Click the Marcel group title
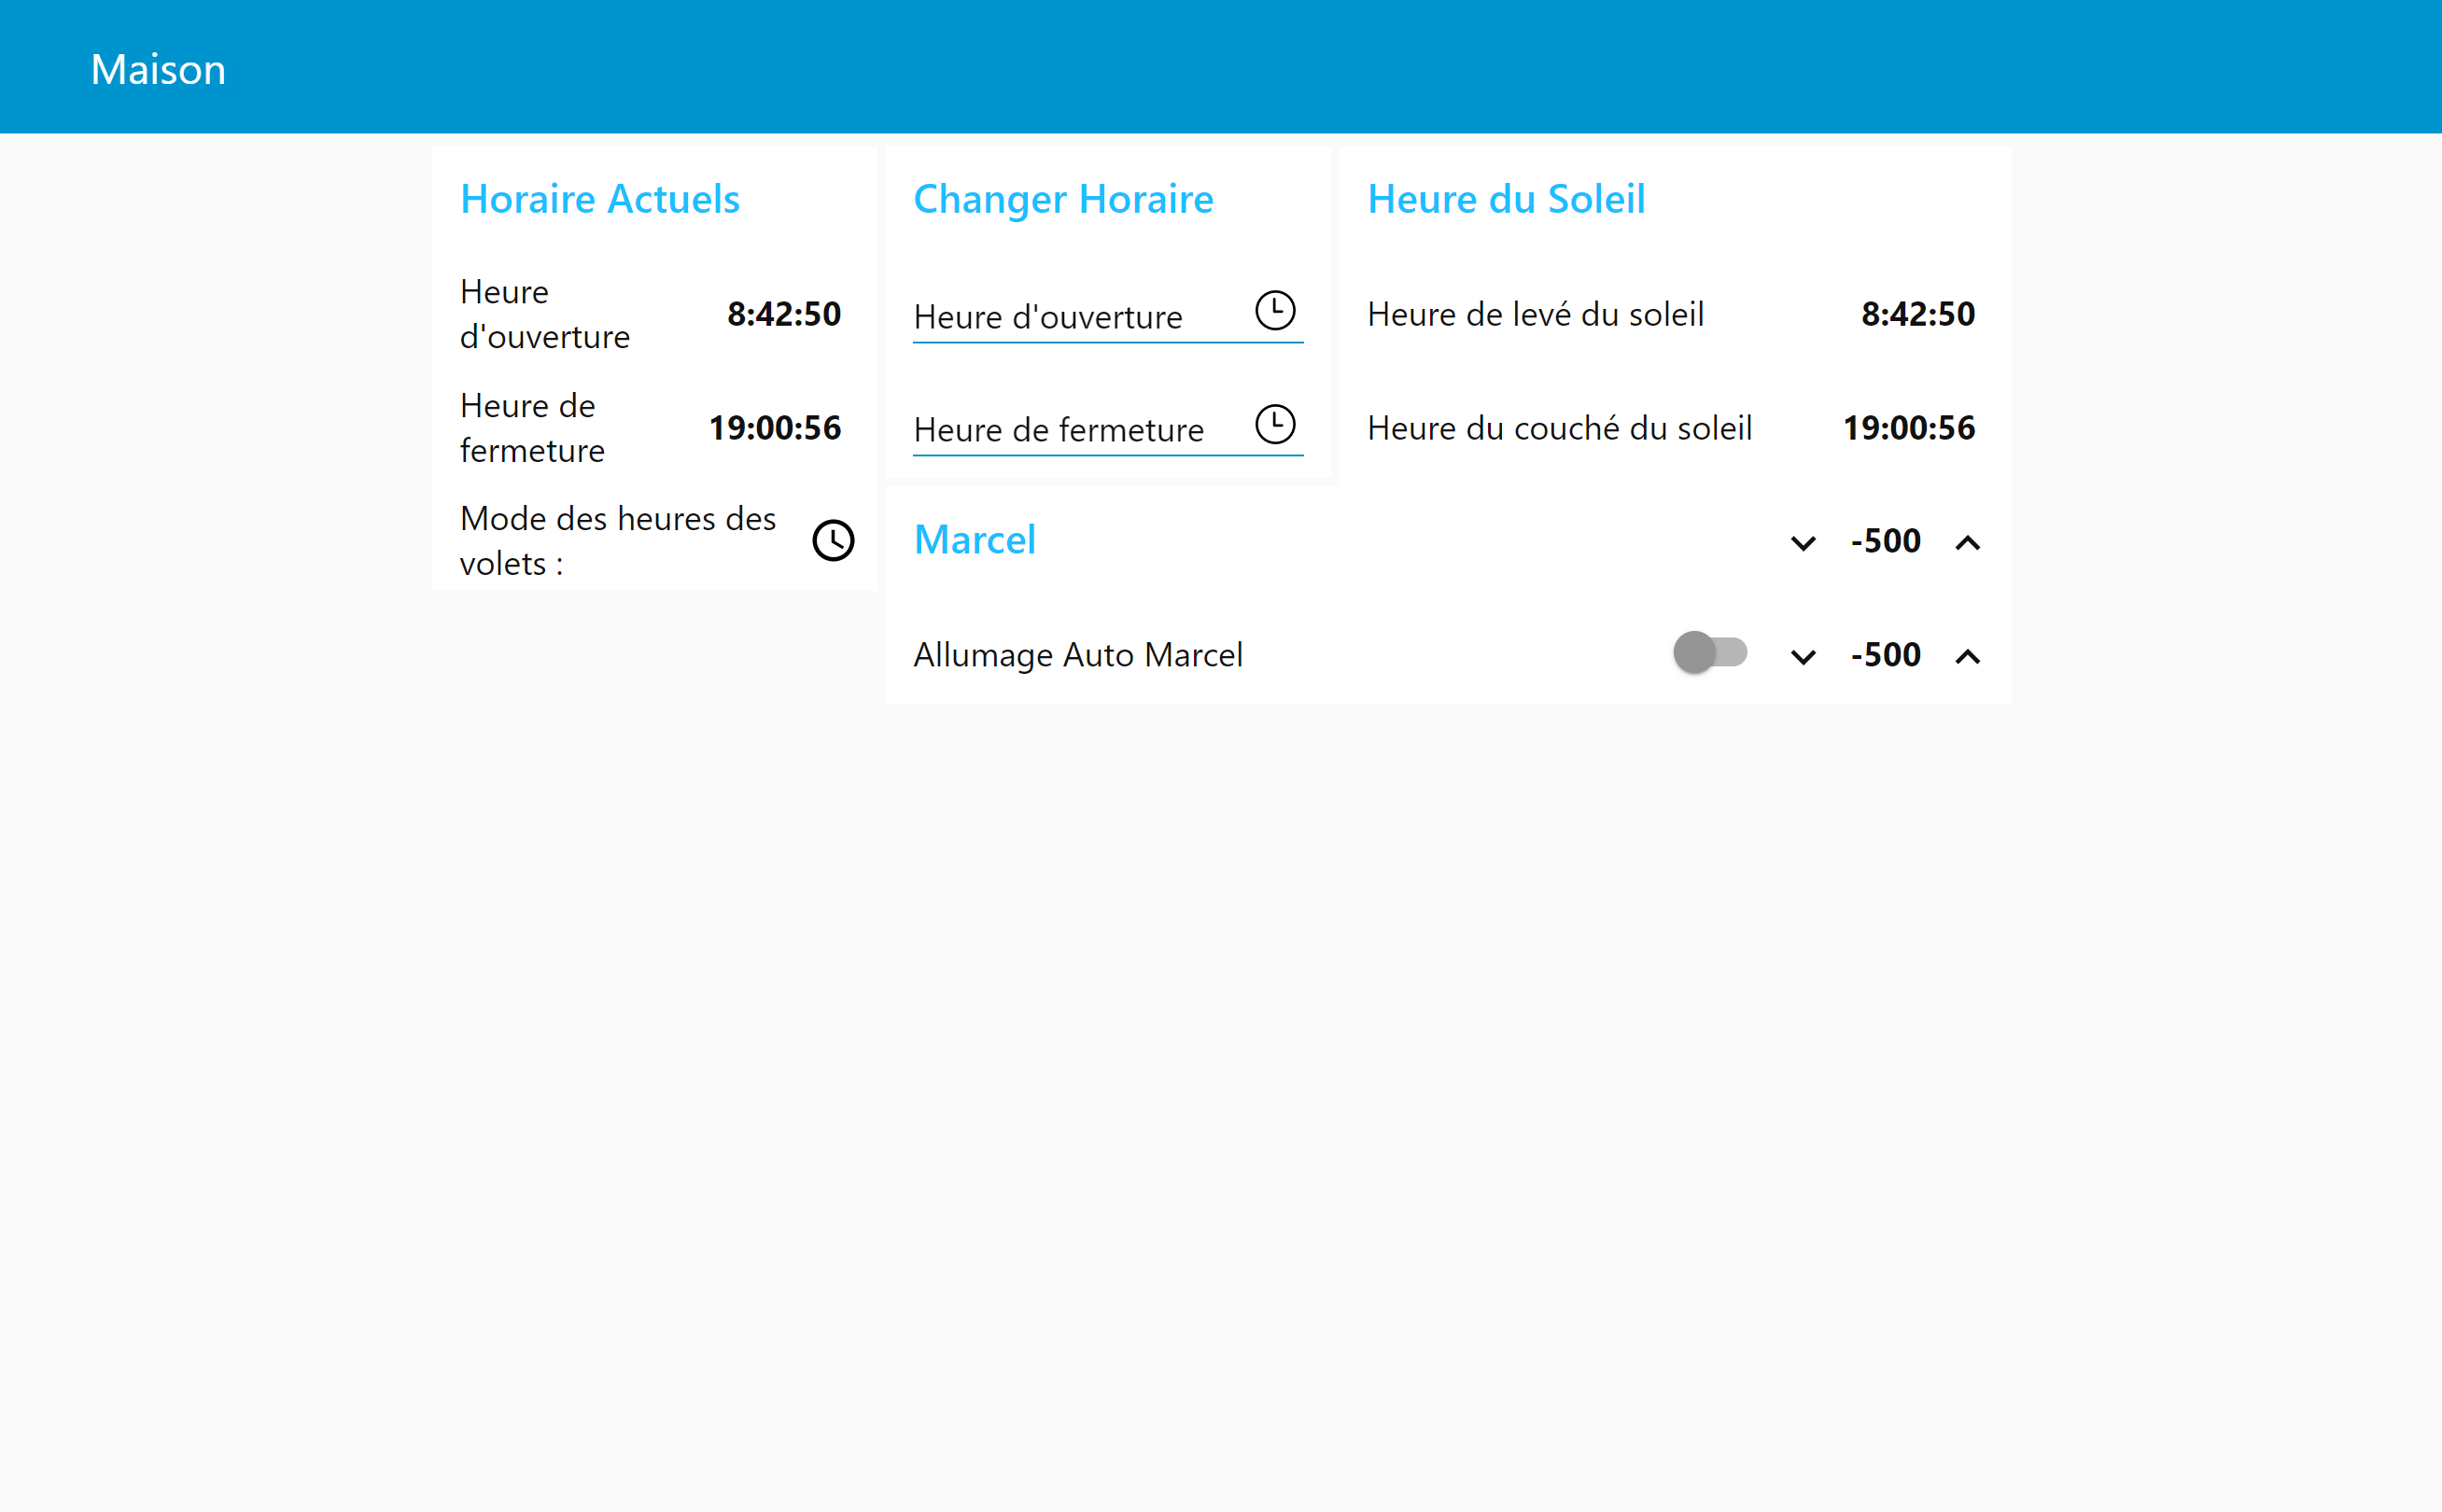 pos(975,540)
